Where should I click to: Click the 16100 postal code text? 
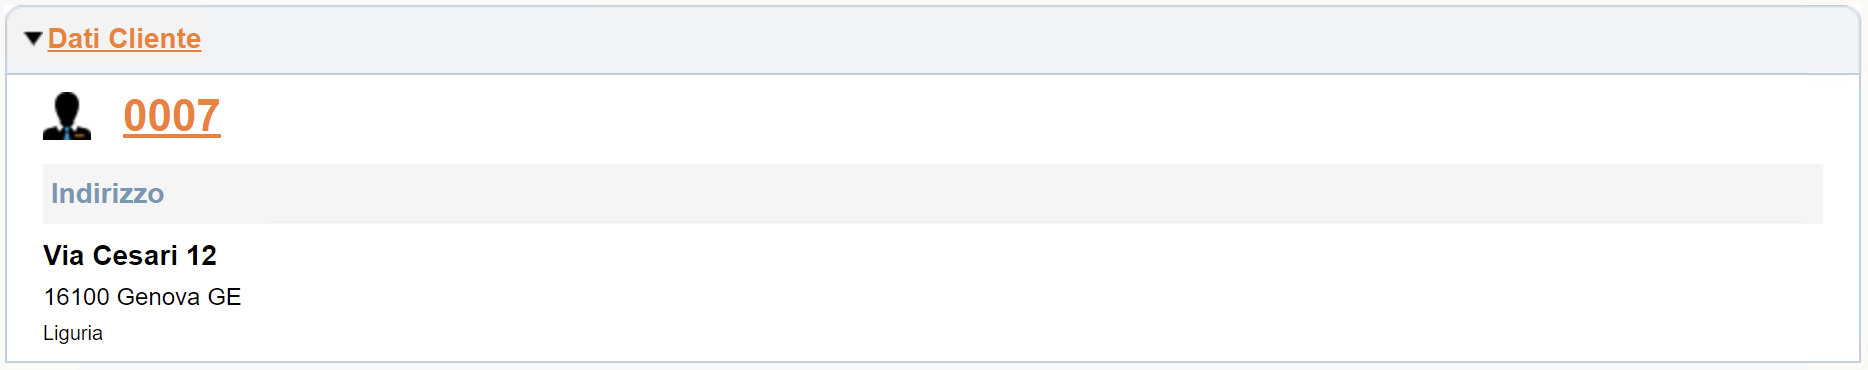[x=76, y=297]
